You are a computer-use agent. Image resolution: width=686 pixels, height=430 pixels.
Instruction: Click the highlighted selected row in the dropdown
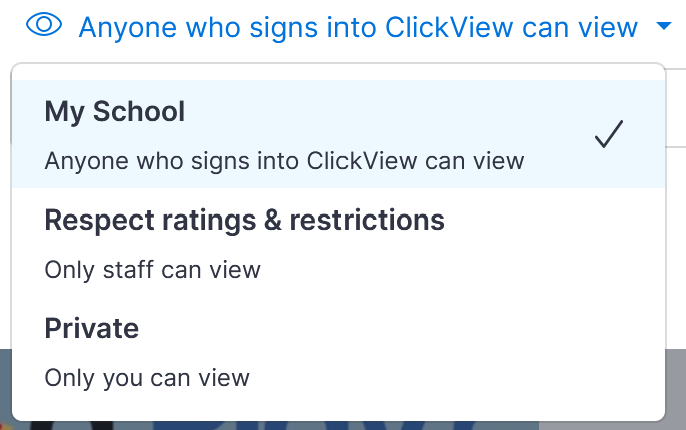tap(338, 134)
